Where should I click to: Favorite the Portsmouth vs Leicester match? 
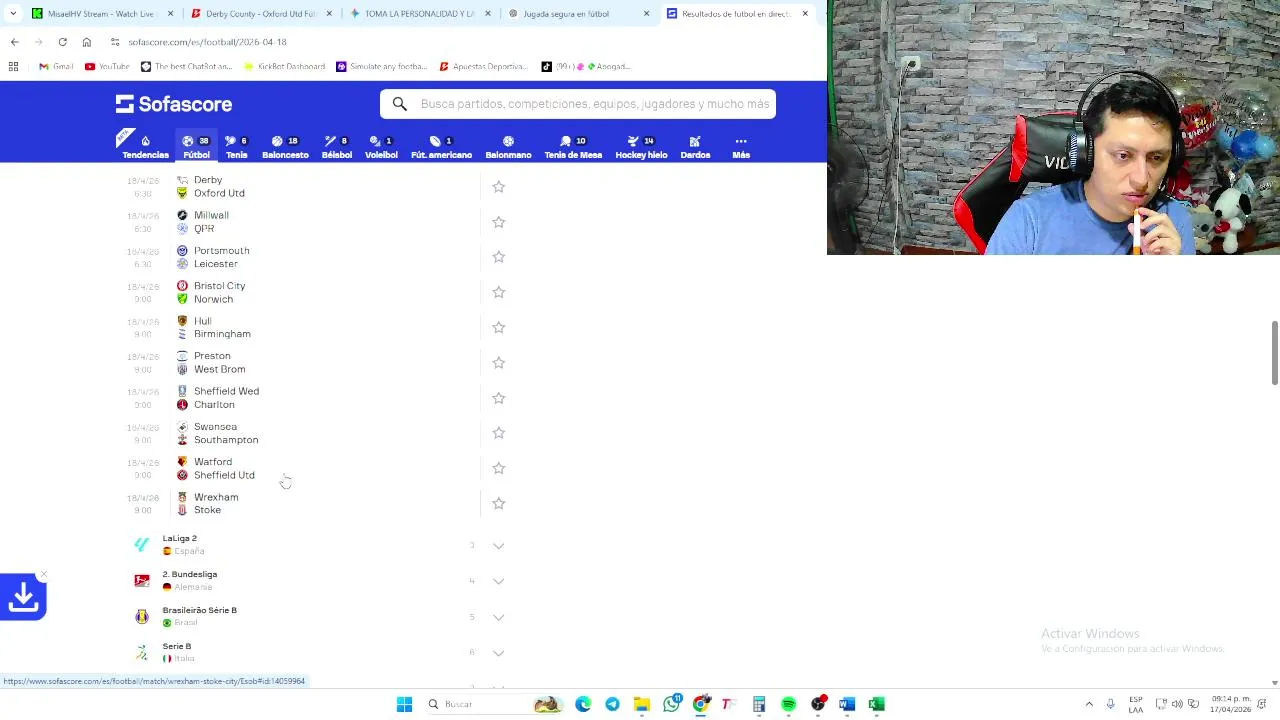[499, 257]
